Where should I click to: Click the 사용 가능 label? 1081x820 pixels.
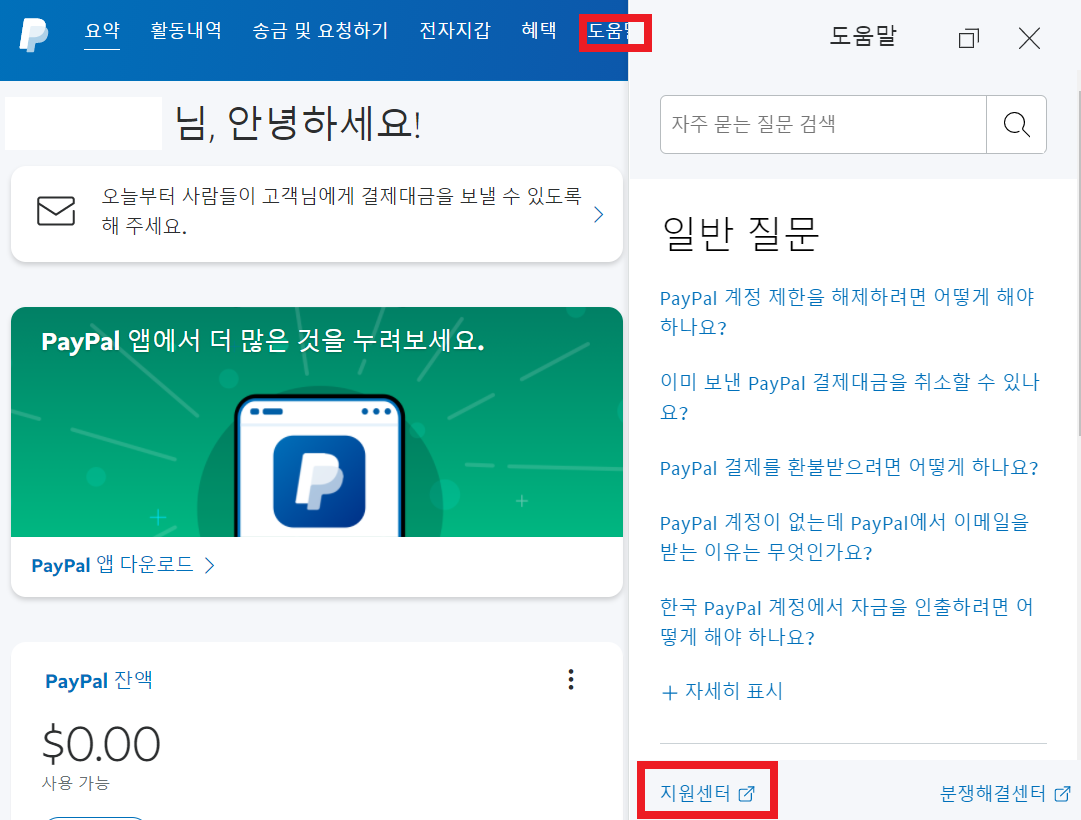coord(76,783)
